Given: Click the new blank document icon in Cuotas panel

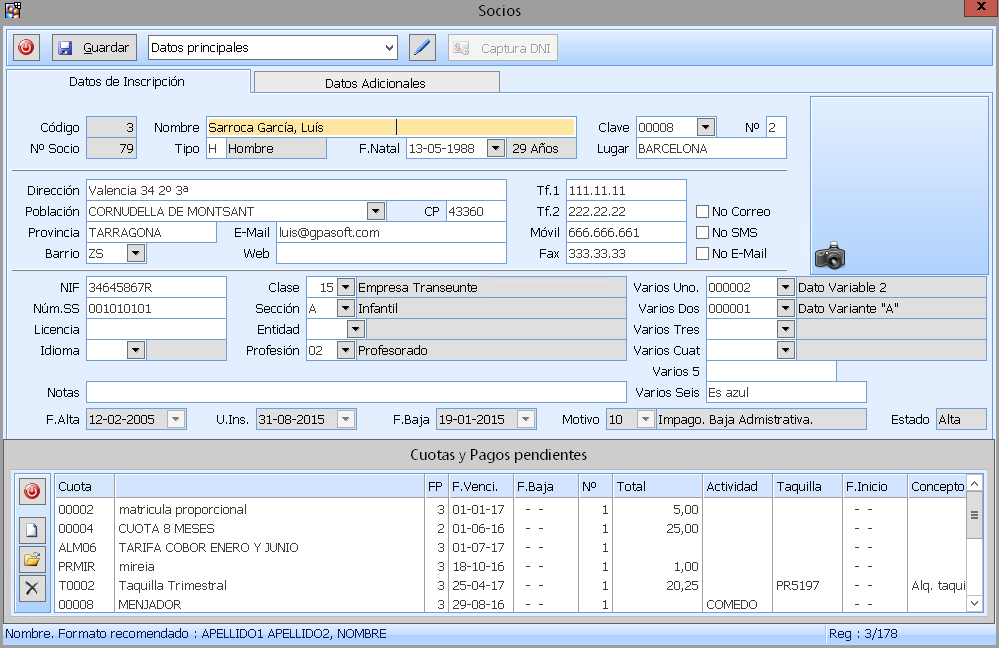Looking at the screenshot, I should [32, 531].
